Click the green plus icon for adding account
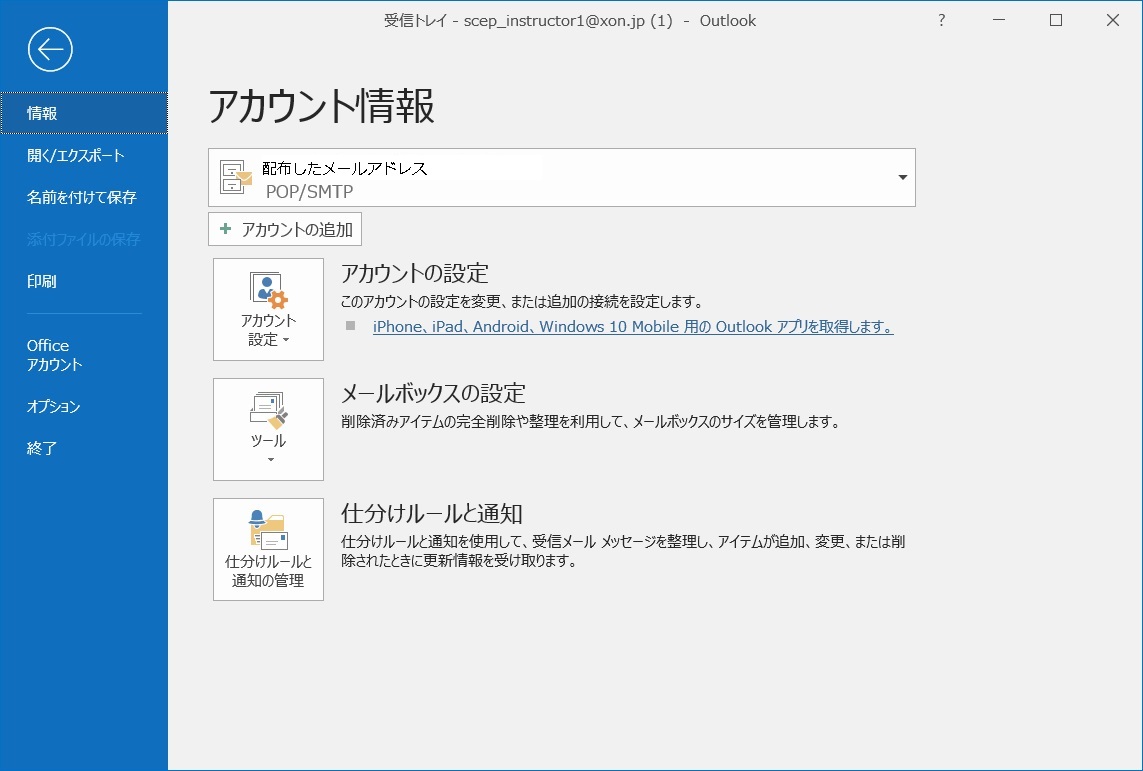 click(x=225, y=229)
